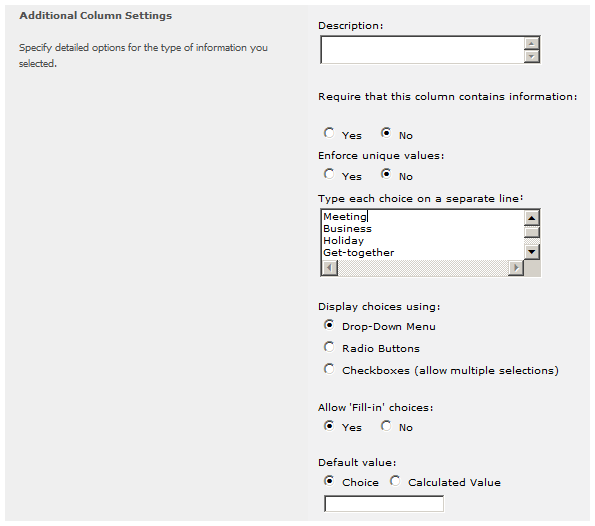
Task: Click Description box scroll down arrow
Action: click(x=532, y=57)
